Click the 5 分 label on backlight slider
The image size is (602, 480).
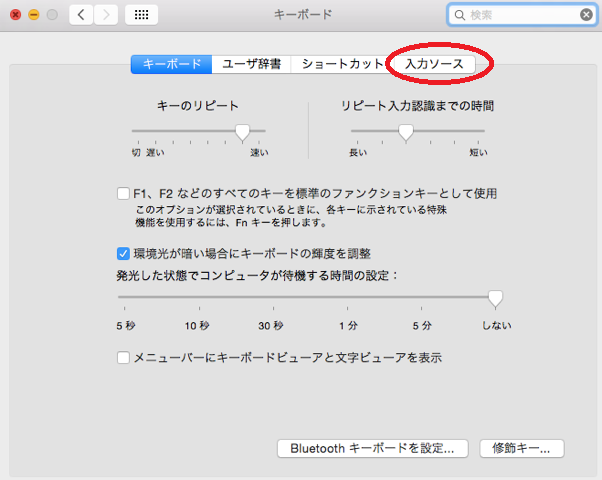tap(422, 326)
